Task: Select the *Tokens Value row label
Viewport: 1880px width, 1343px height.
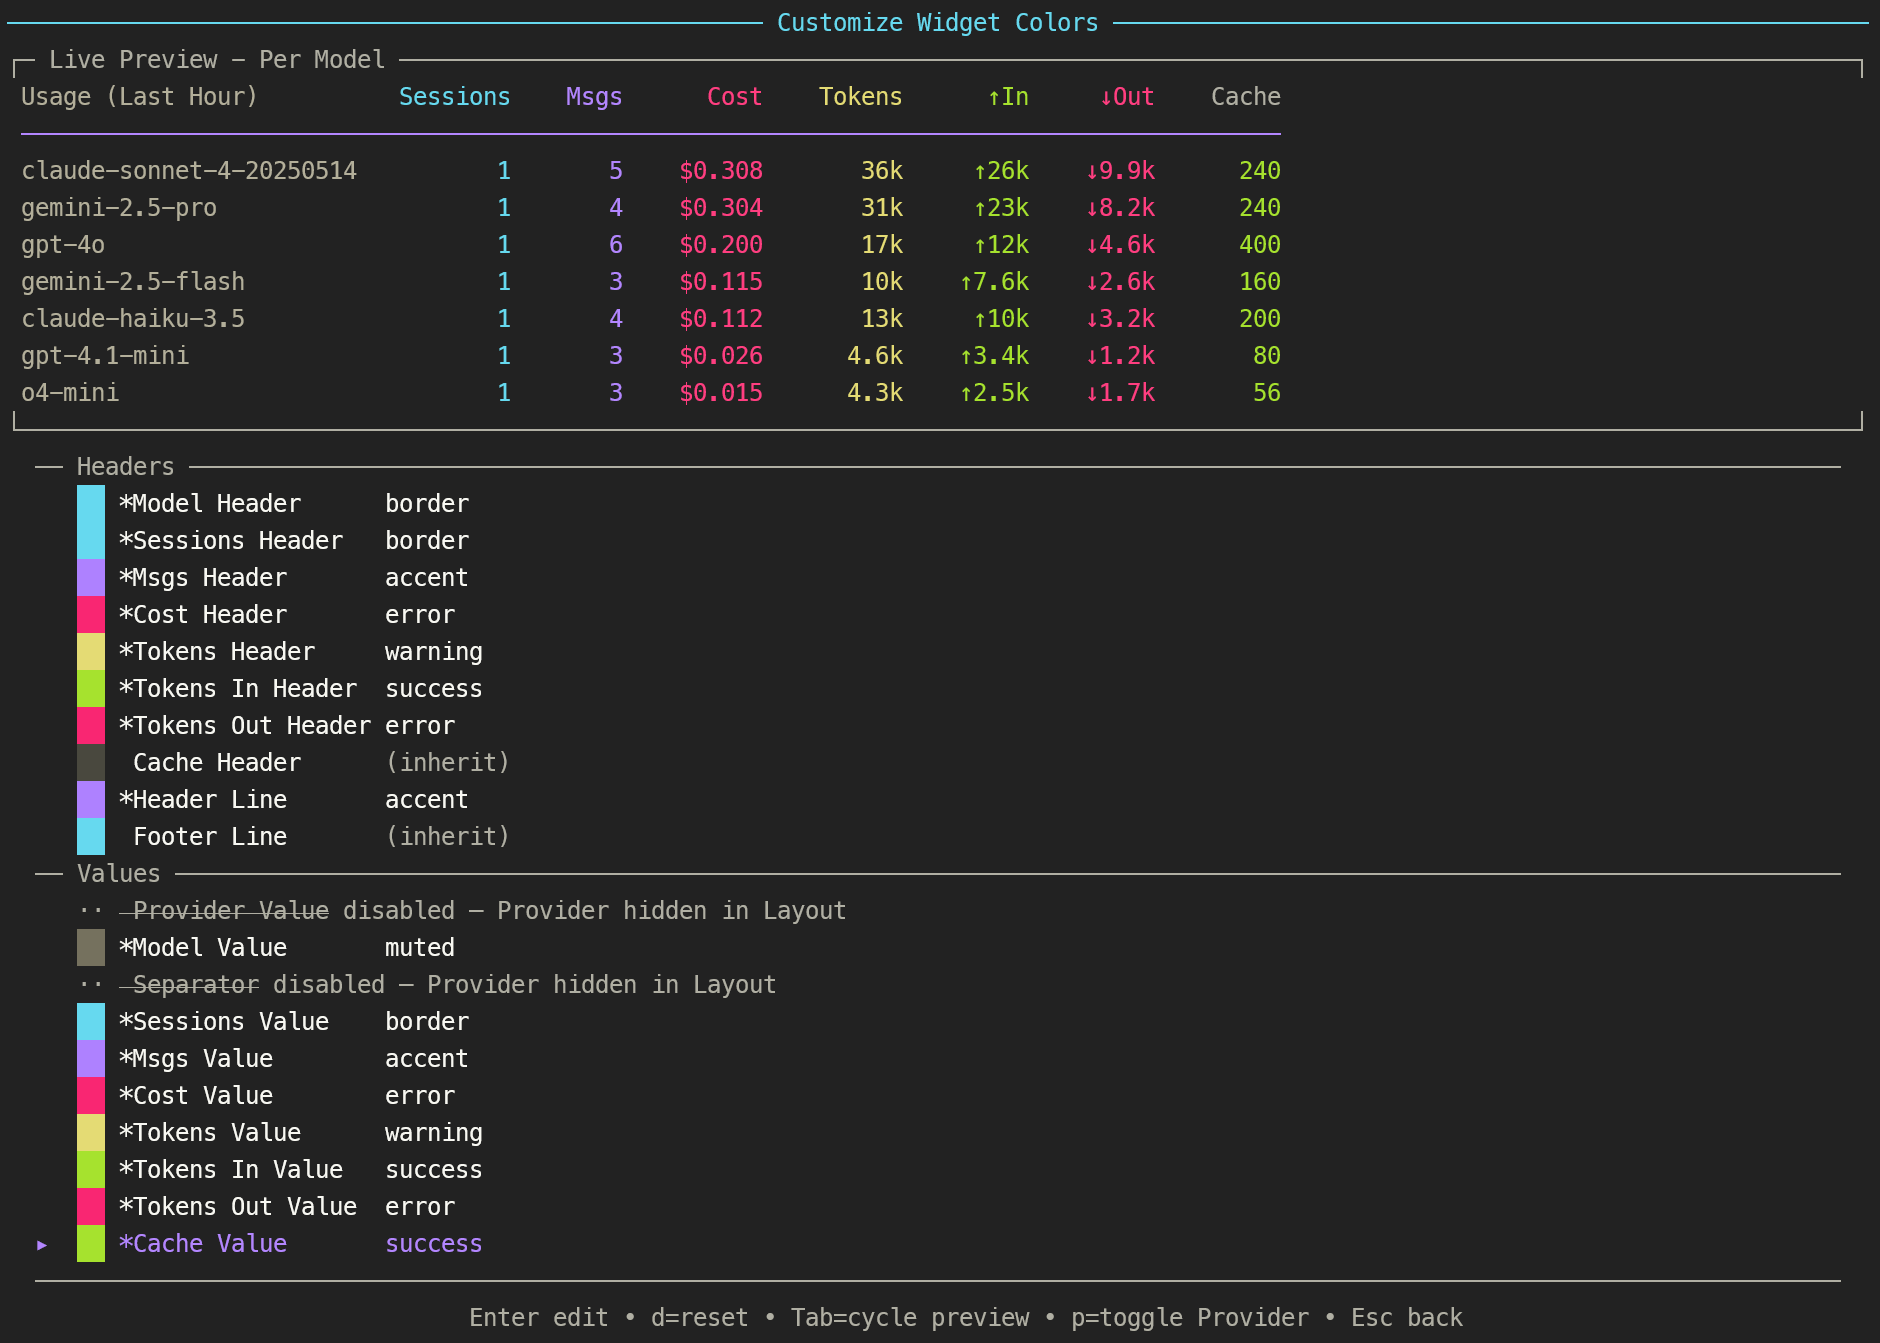Action: click(x=210, y=1133)
